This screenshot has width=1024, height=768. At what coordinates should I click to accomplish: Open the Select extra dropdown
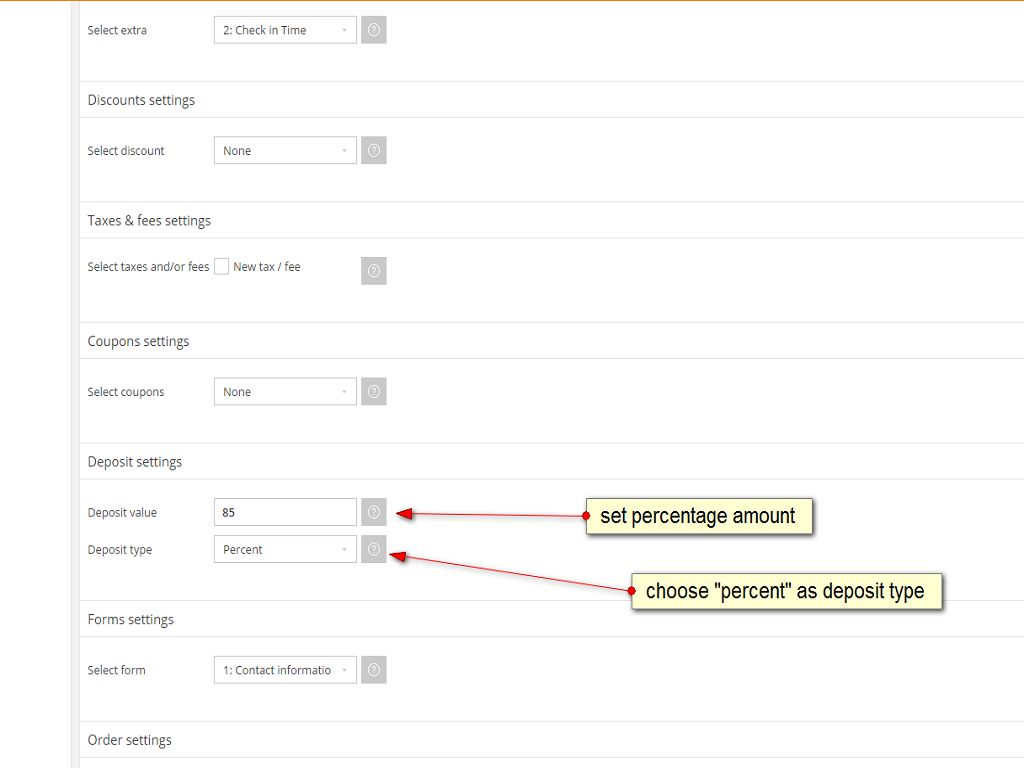point(285,30)
